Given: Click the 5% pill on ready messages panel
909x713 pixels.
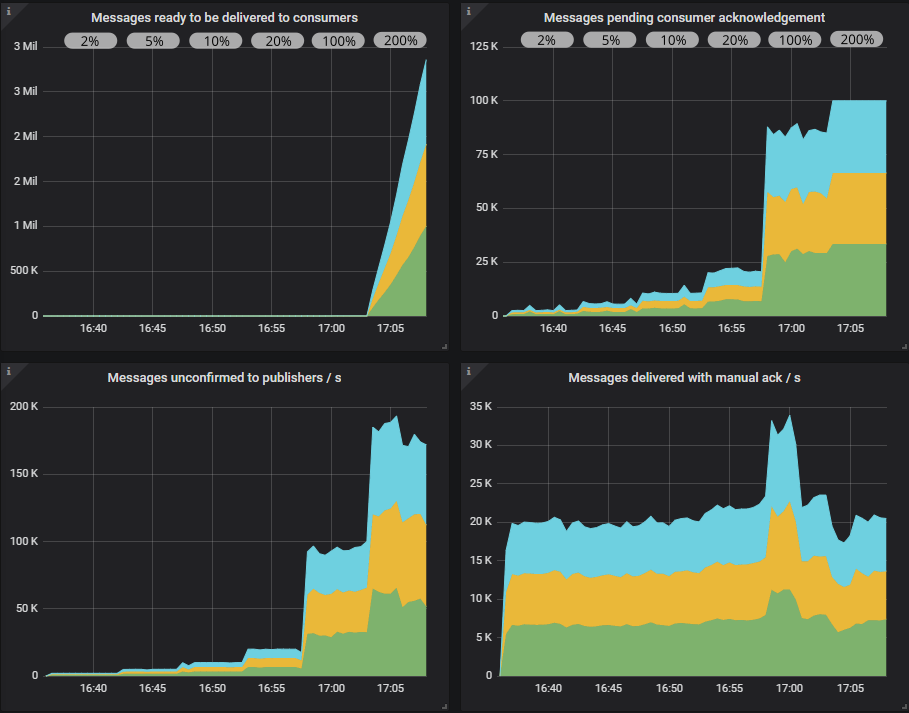Looking at the screenshot, I should (152, 40).
